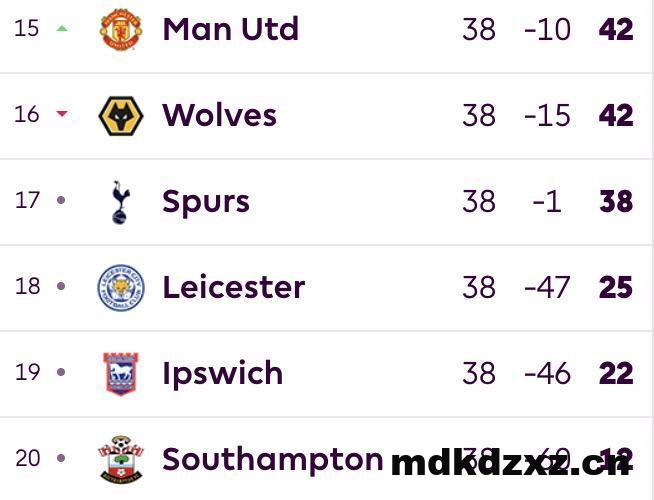The width and height of the screenshot is (654, 500).
Task: Click Spurs' 38 points value
Action: [616, 202]
